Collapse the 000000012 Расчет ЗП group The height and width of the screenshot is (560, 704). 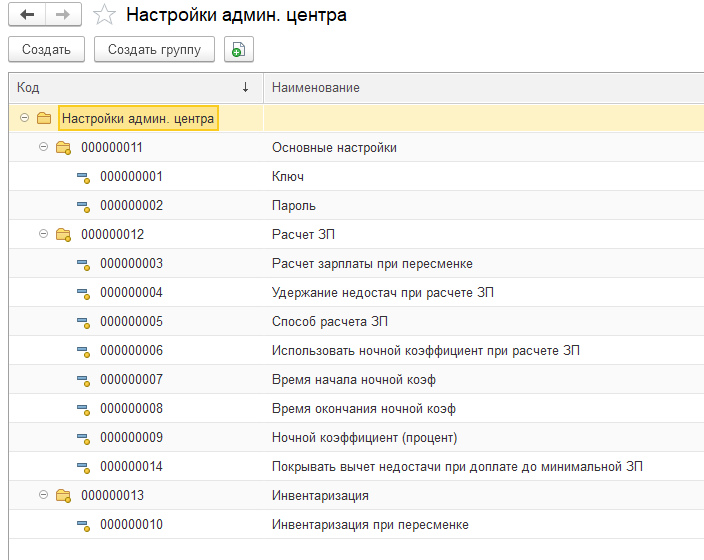pos(43,234)
